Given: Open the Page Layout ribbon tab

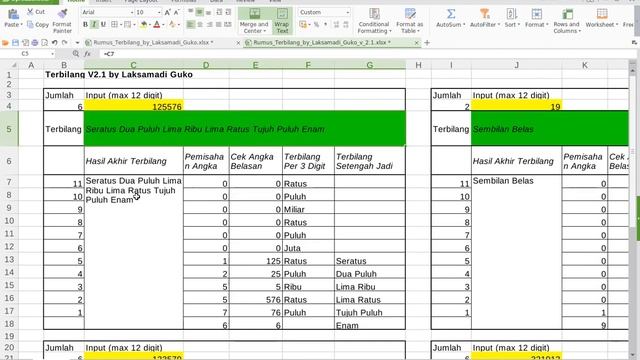Looking at the screenshot, I should point(140,1).
